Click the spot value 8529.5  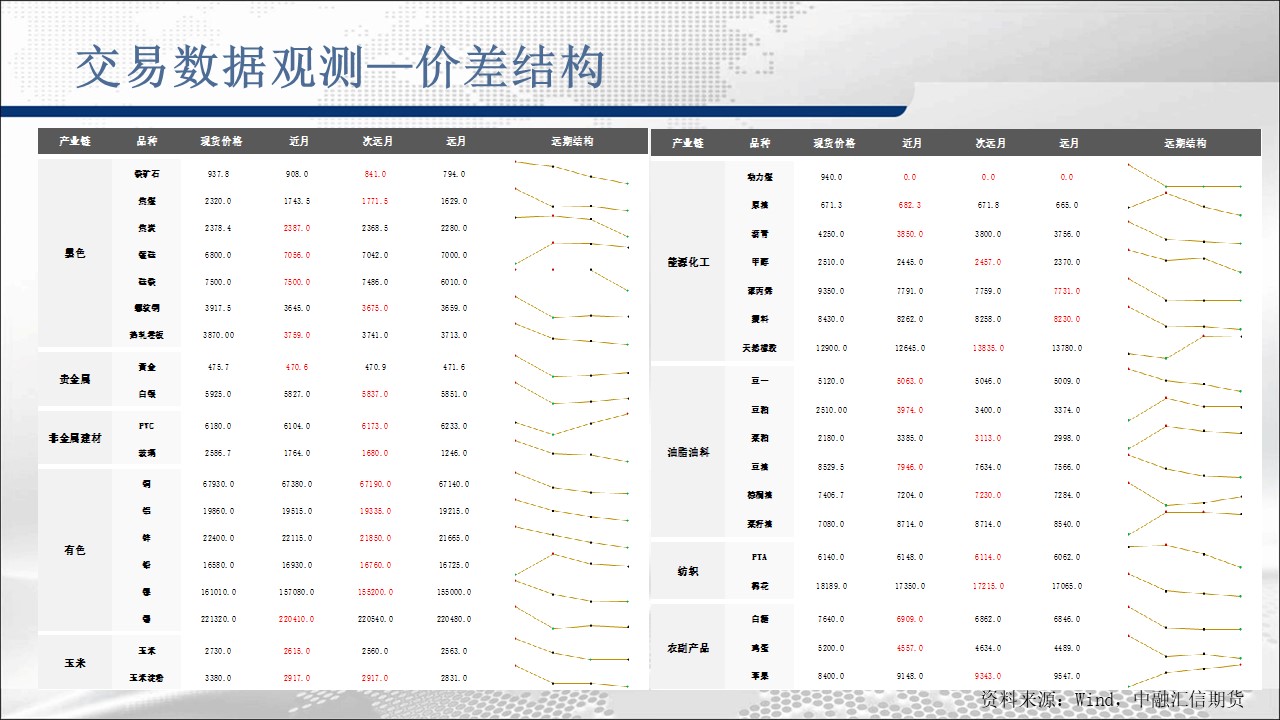832,467
